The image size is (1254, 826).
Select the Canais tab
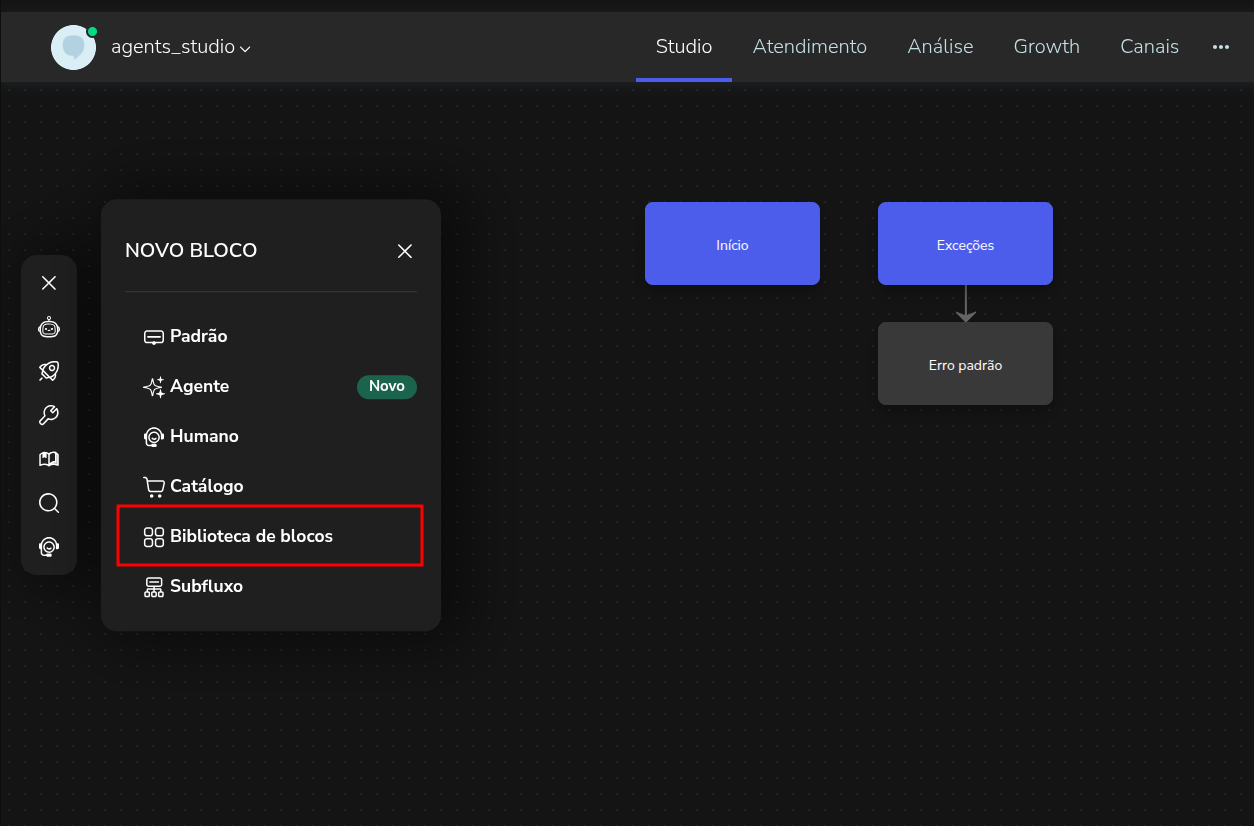click(x=1149, y=47)
